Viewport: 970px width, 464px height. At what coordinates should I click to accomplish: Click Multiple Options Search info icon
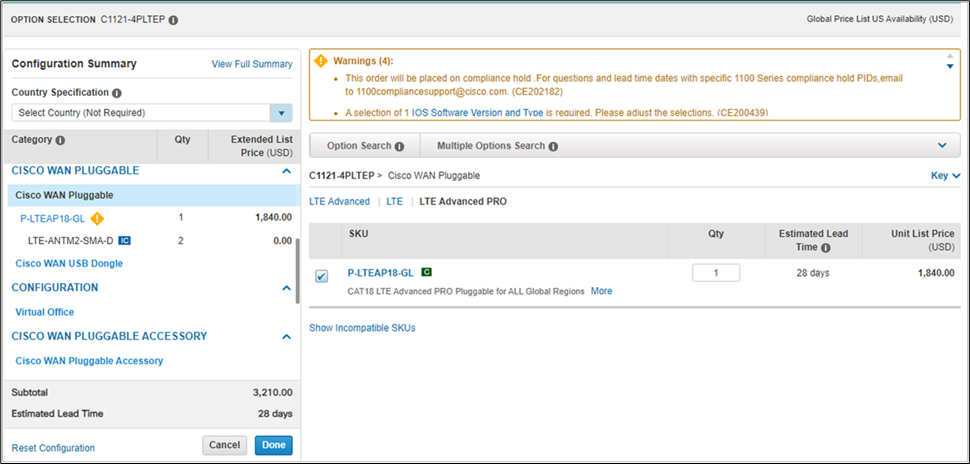pyautogui.click(x=553, y=147)
